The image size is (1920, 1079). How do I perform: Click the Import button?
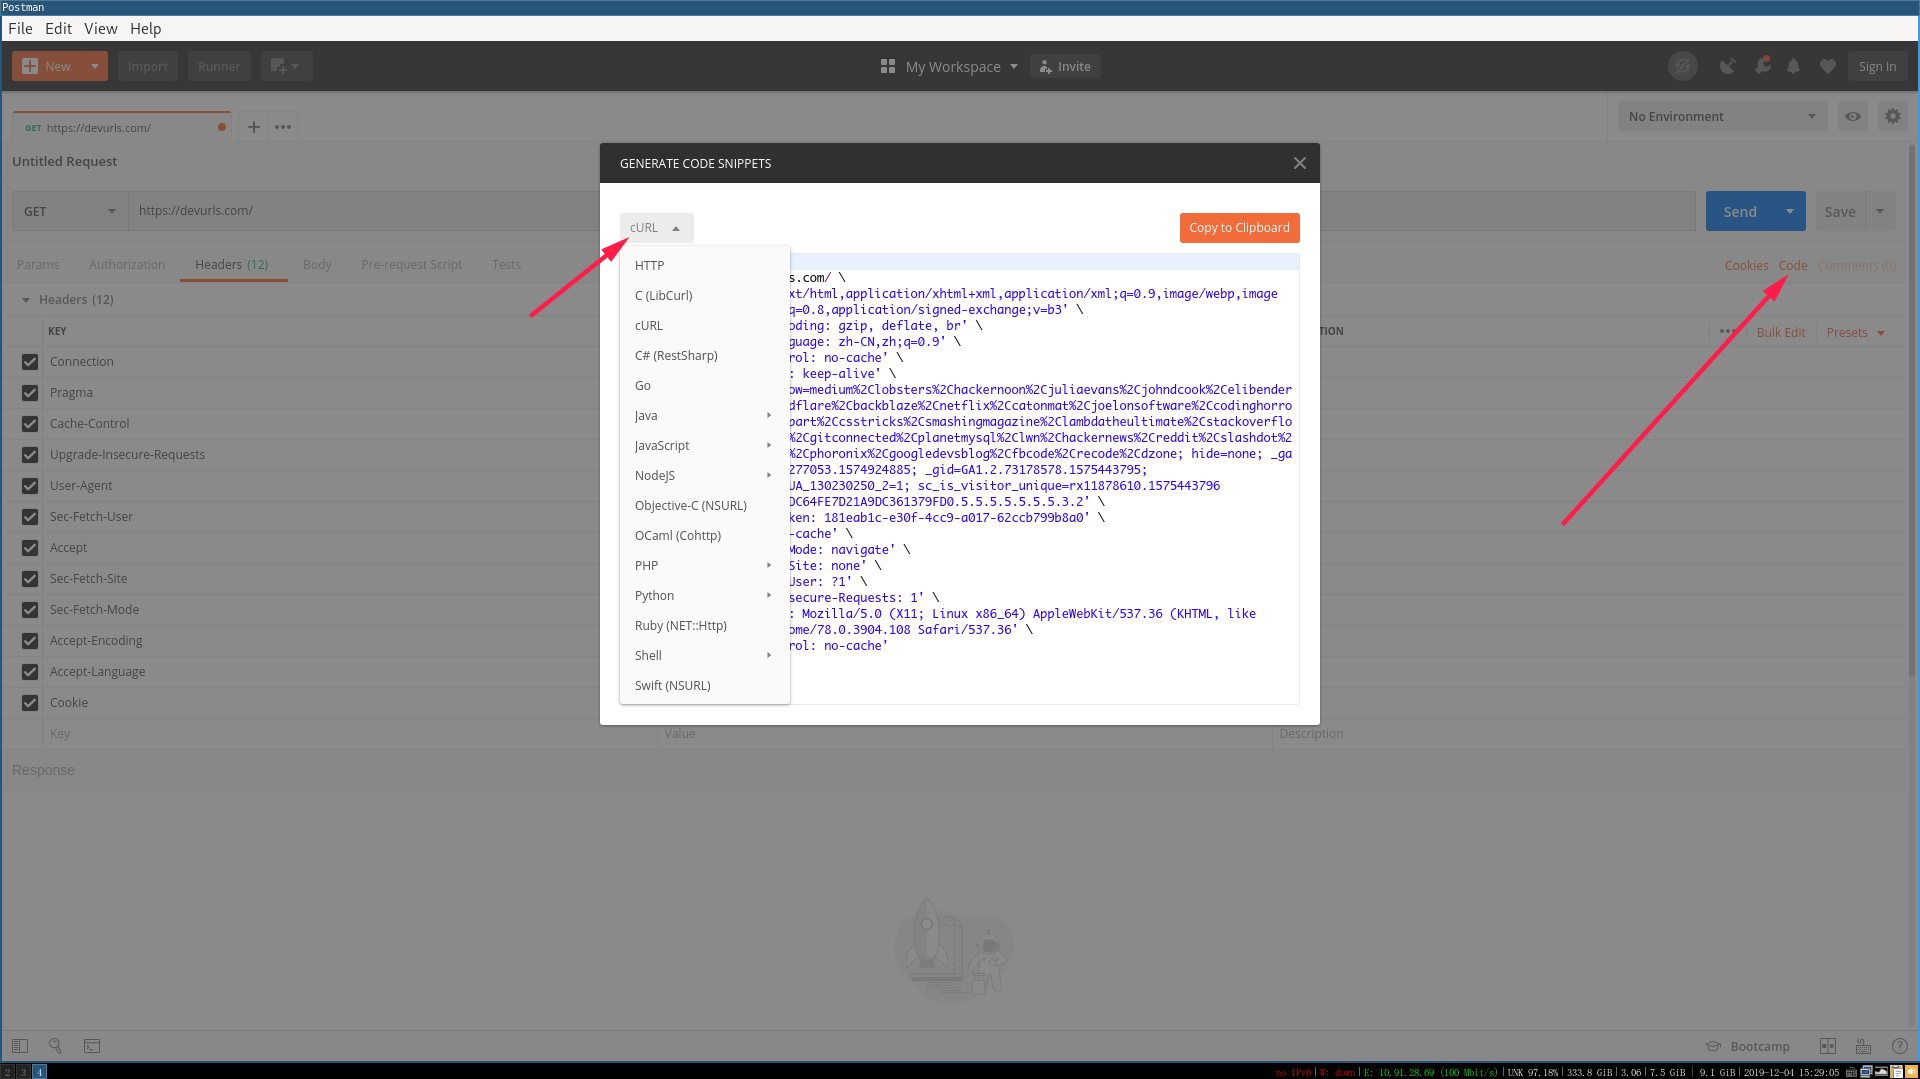click(148, 66)
